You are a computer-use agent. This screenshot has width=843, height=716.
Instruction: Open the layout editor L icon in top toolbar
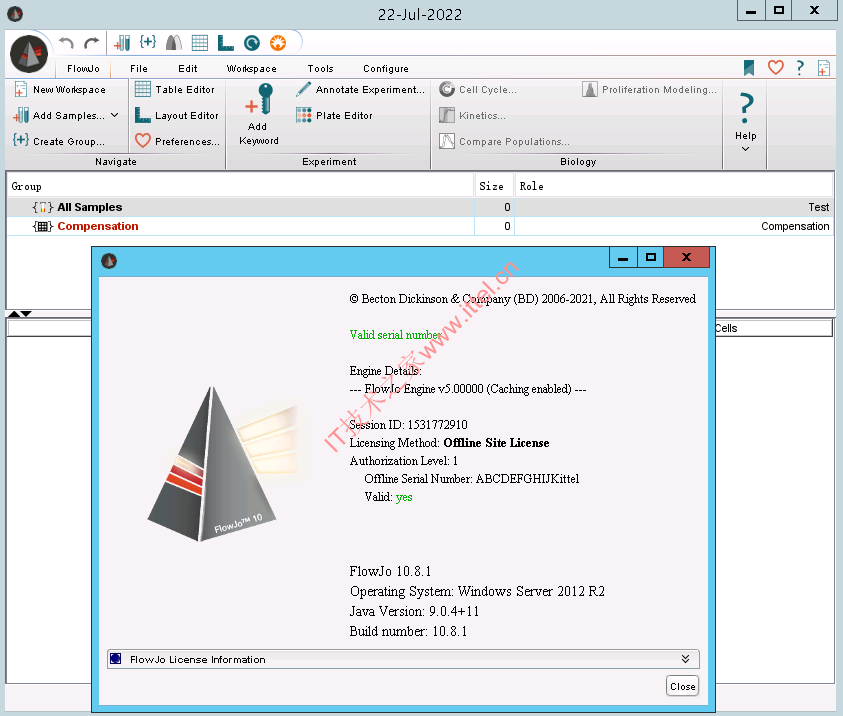225,43
